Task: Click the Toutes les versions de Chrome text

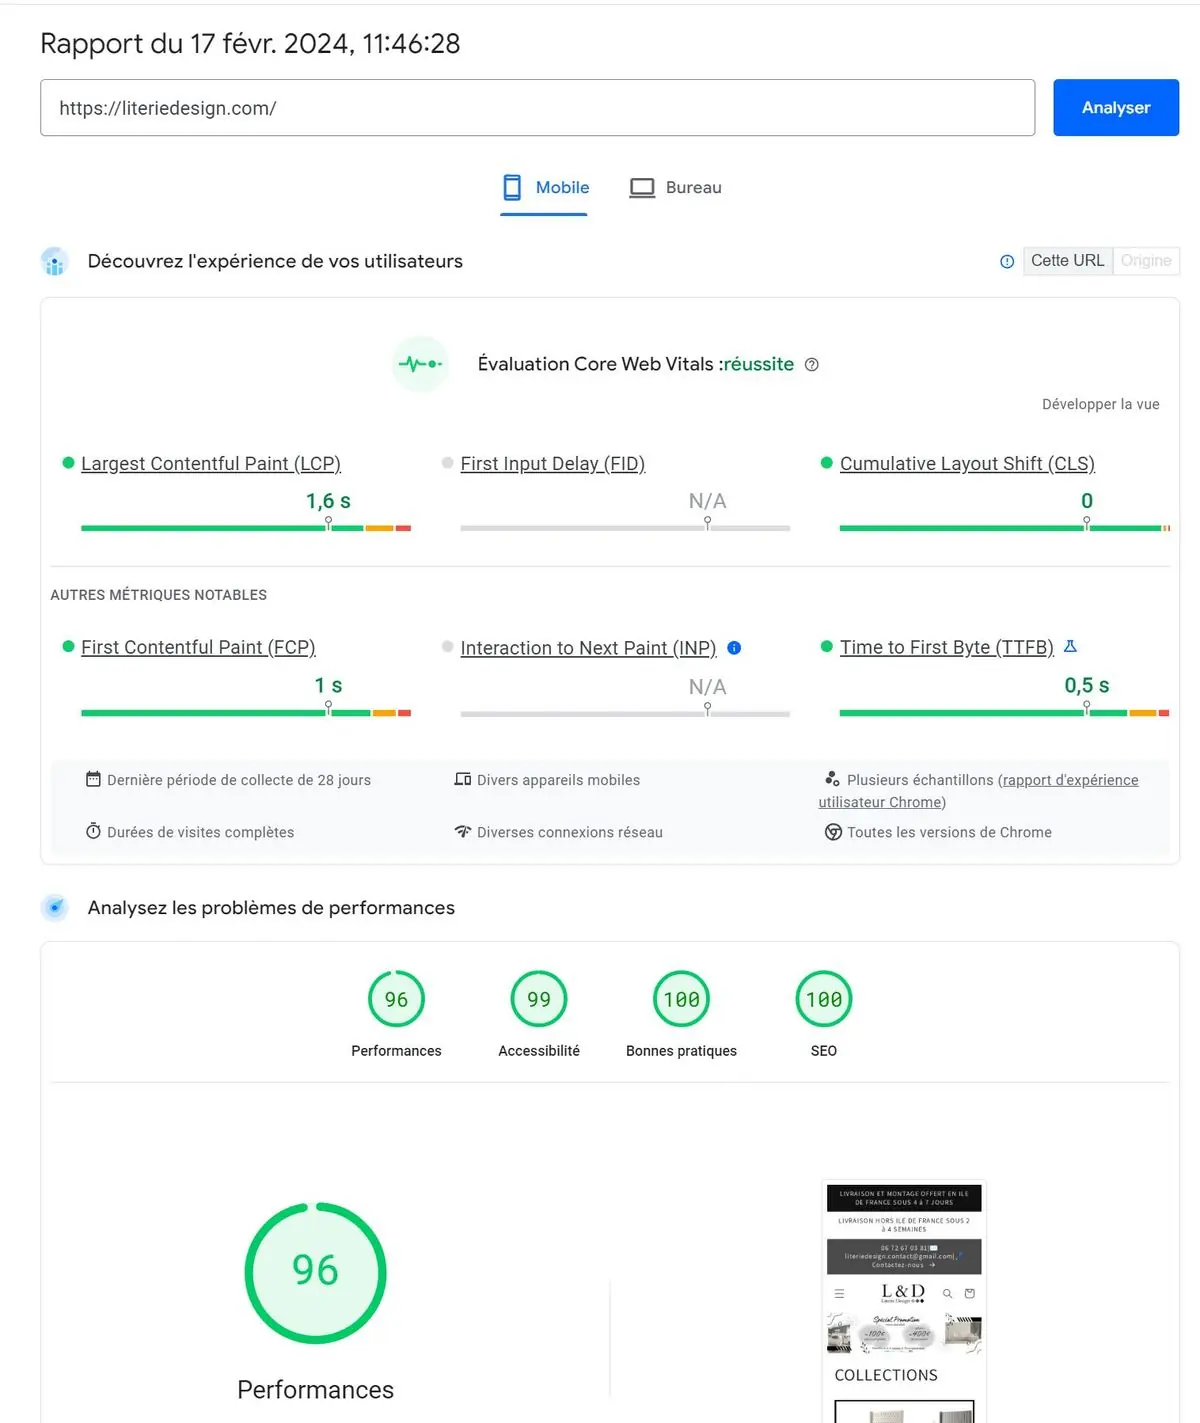Action: [949, 832]
